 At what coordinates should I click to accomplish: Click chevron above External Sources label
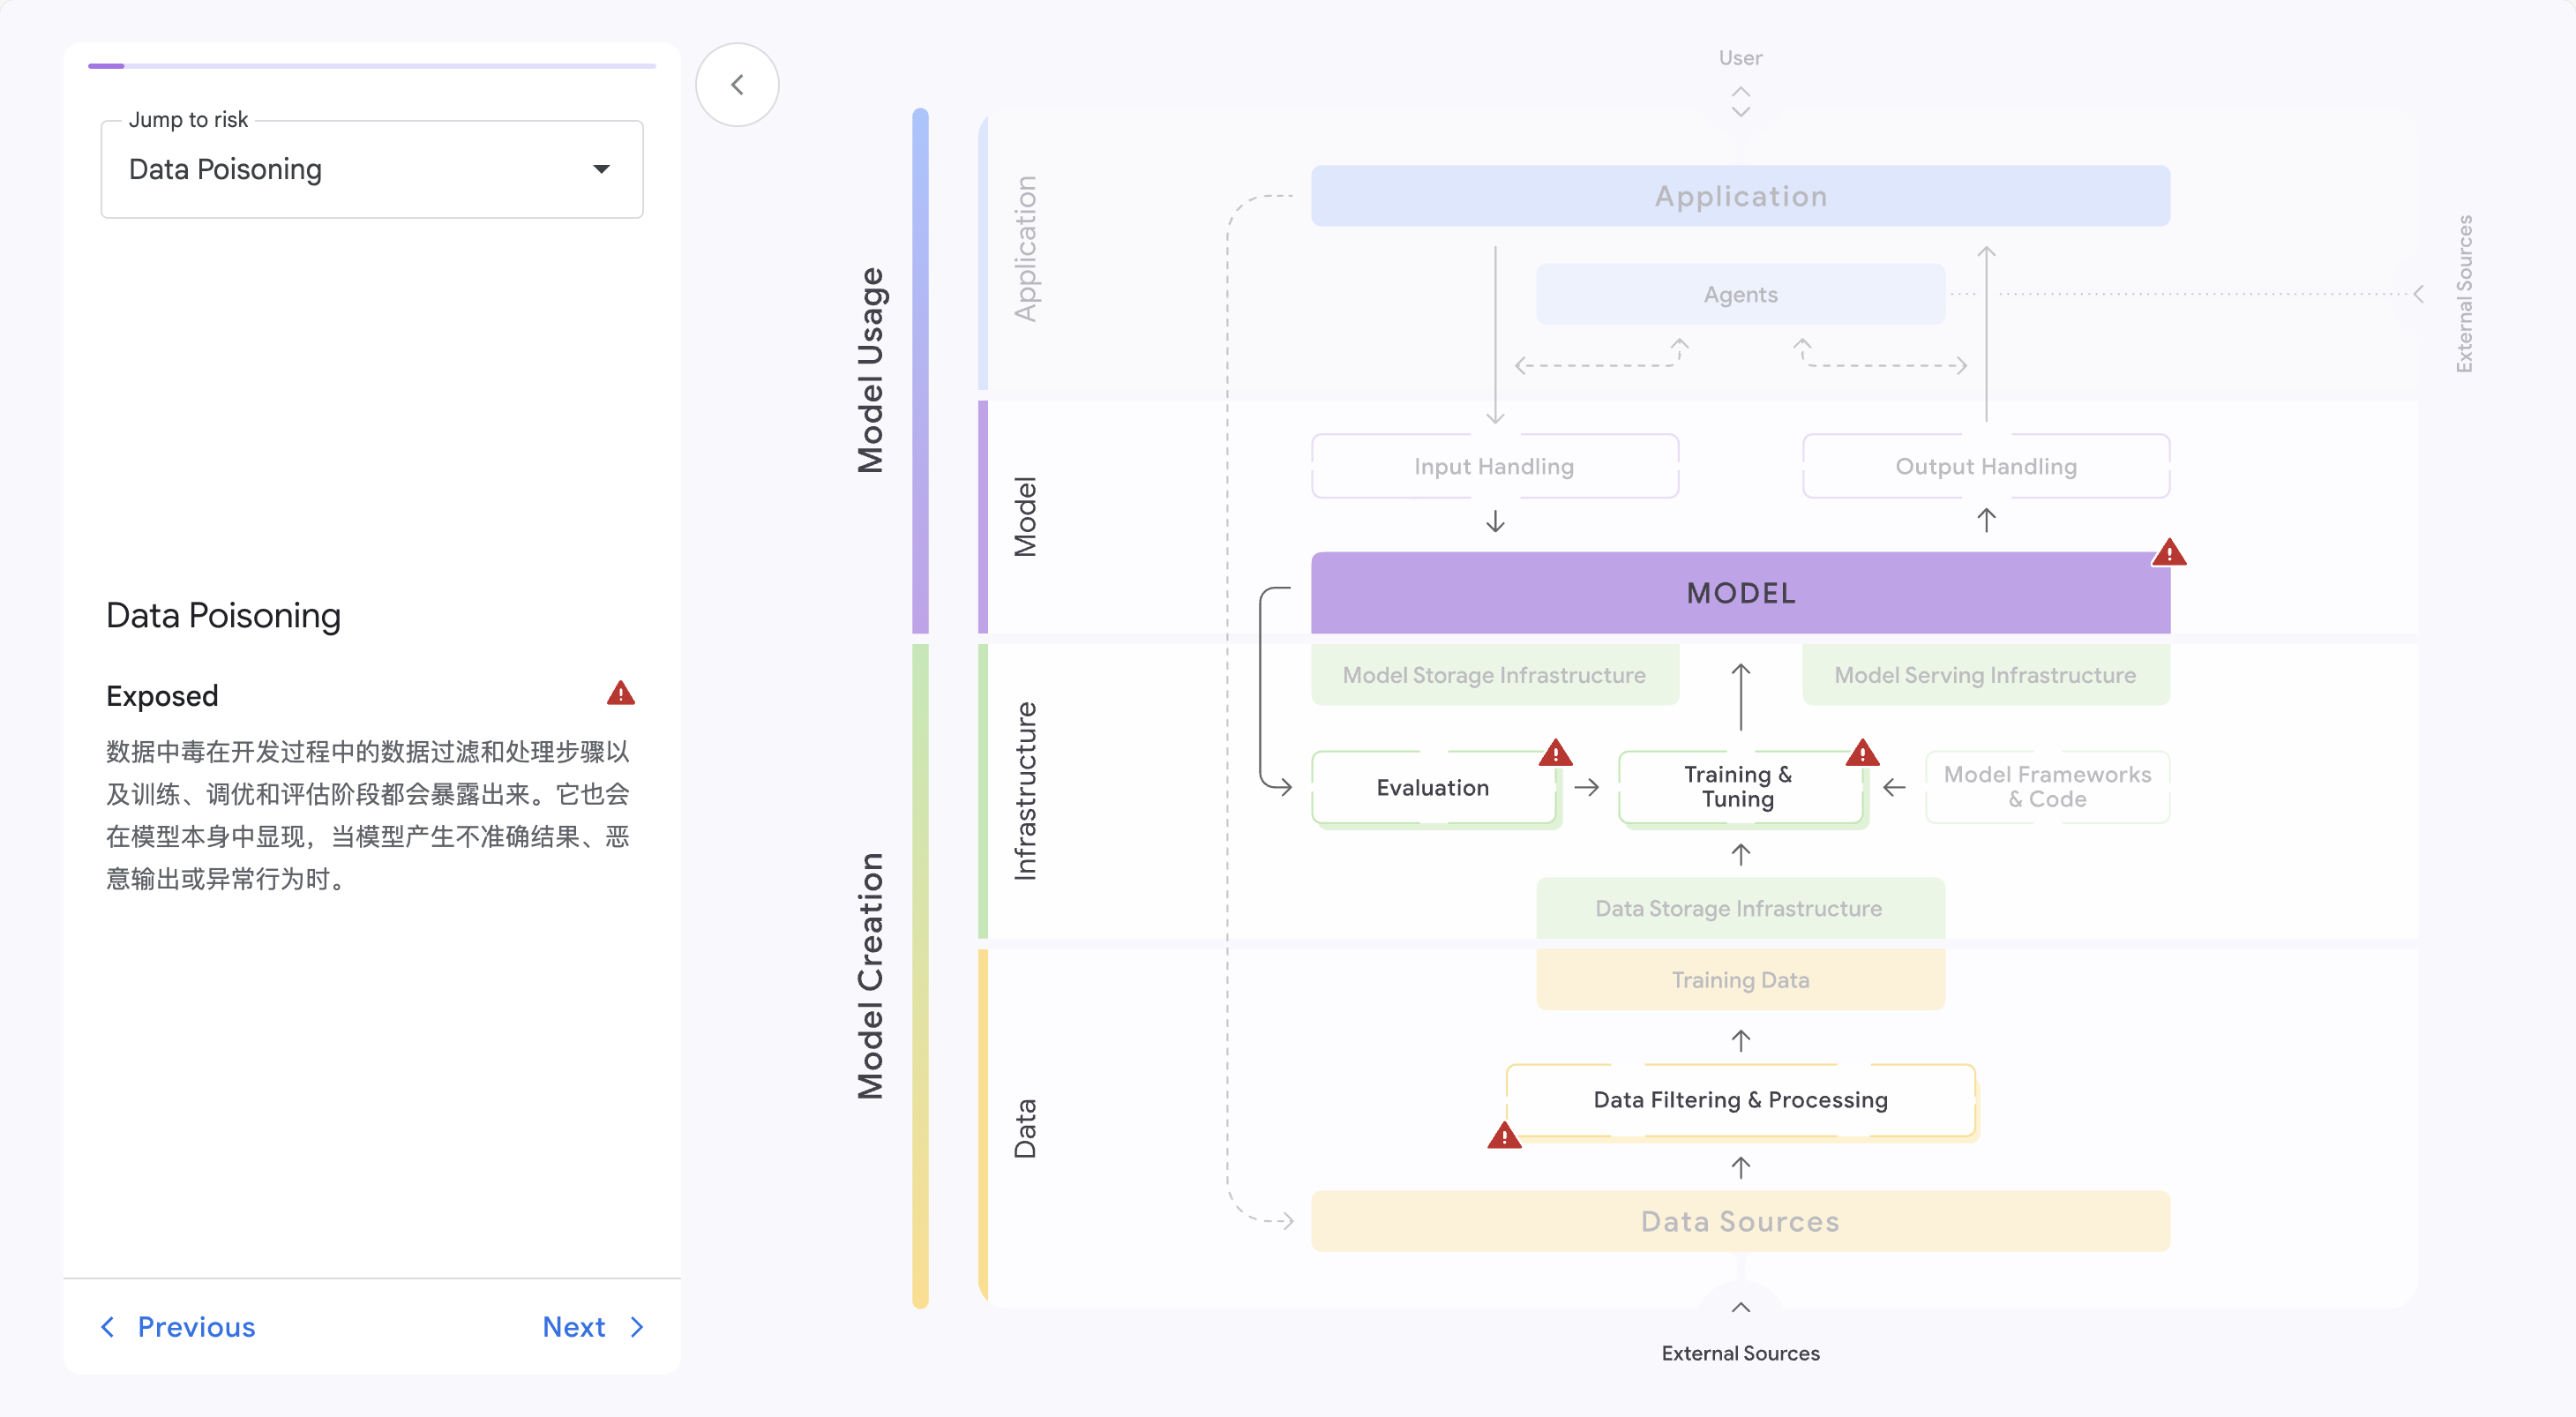1740,1307
